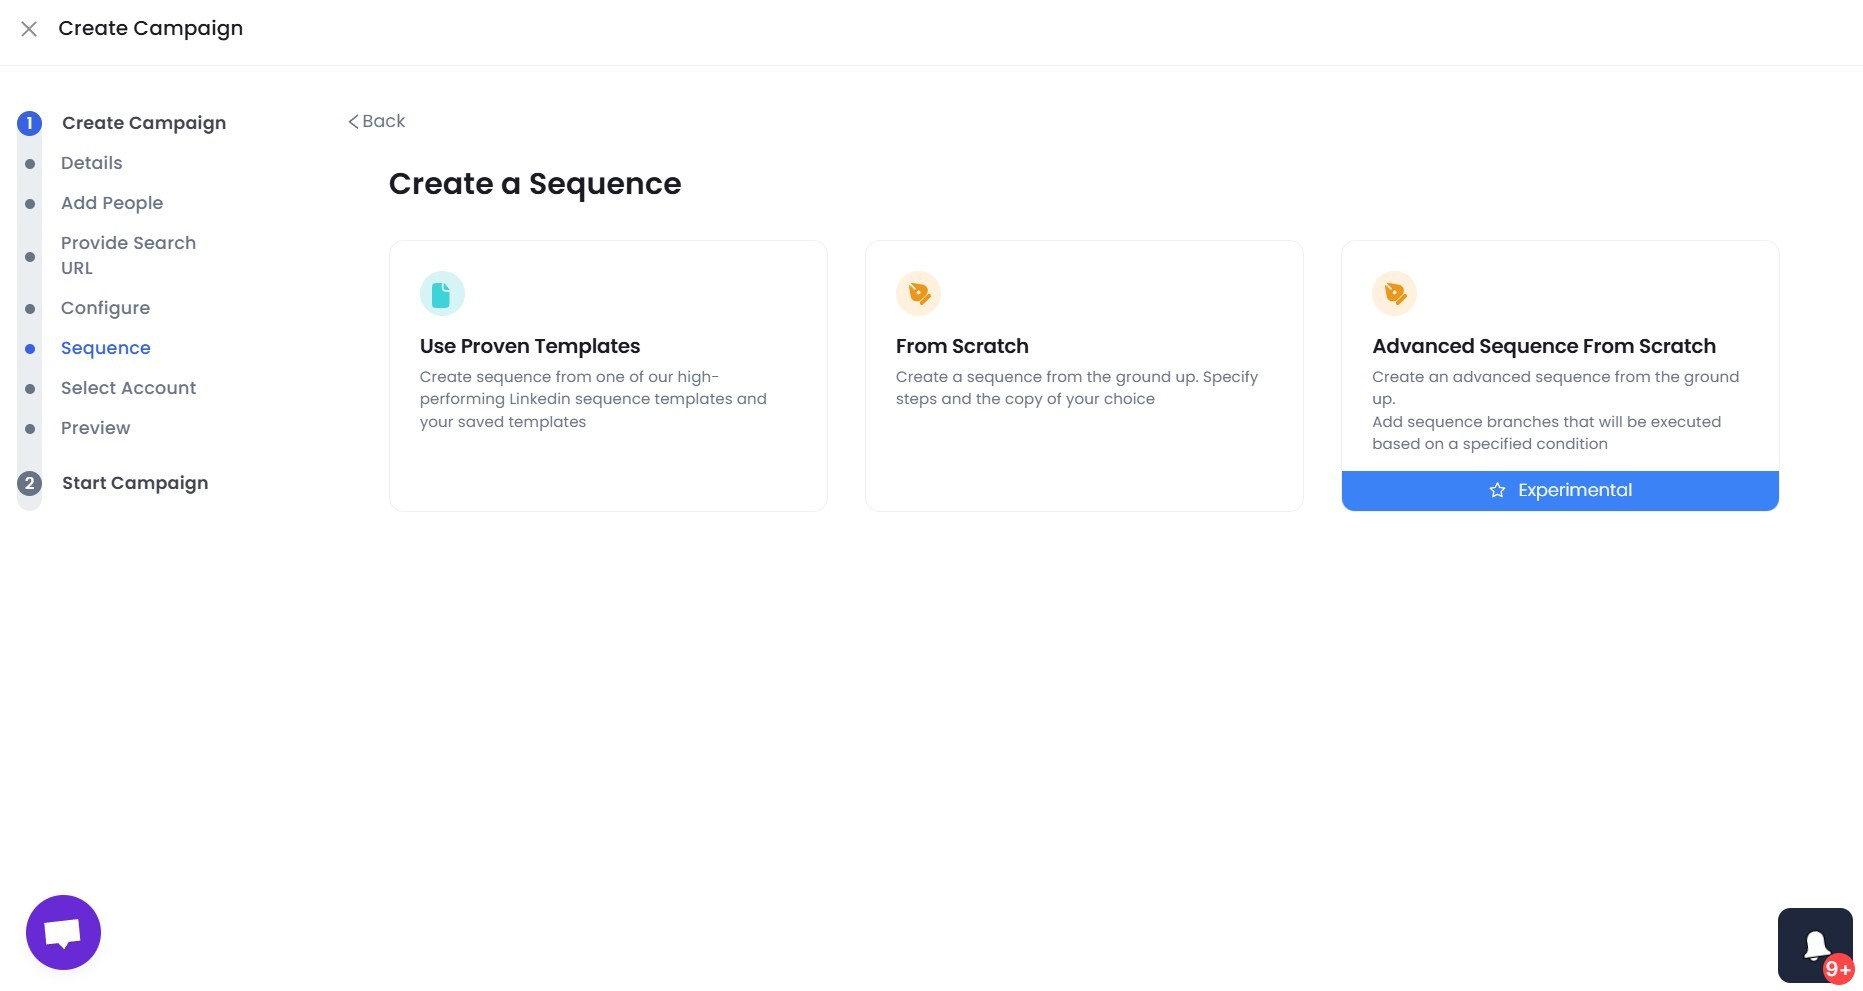Click the Back link

point(383,121)
